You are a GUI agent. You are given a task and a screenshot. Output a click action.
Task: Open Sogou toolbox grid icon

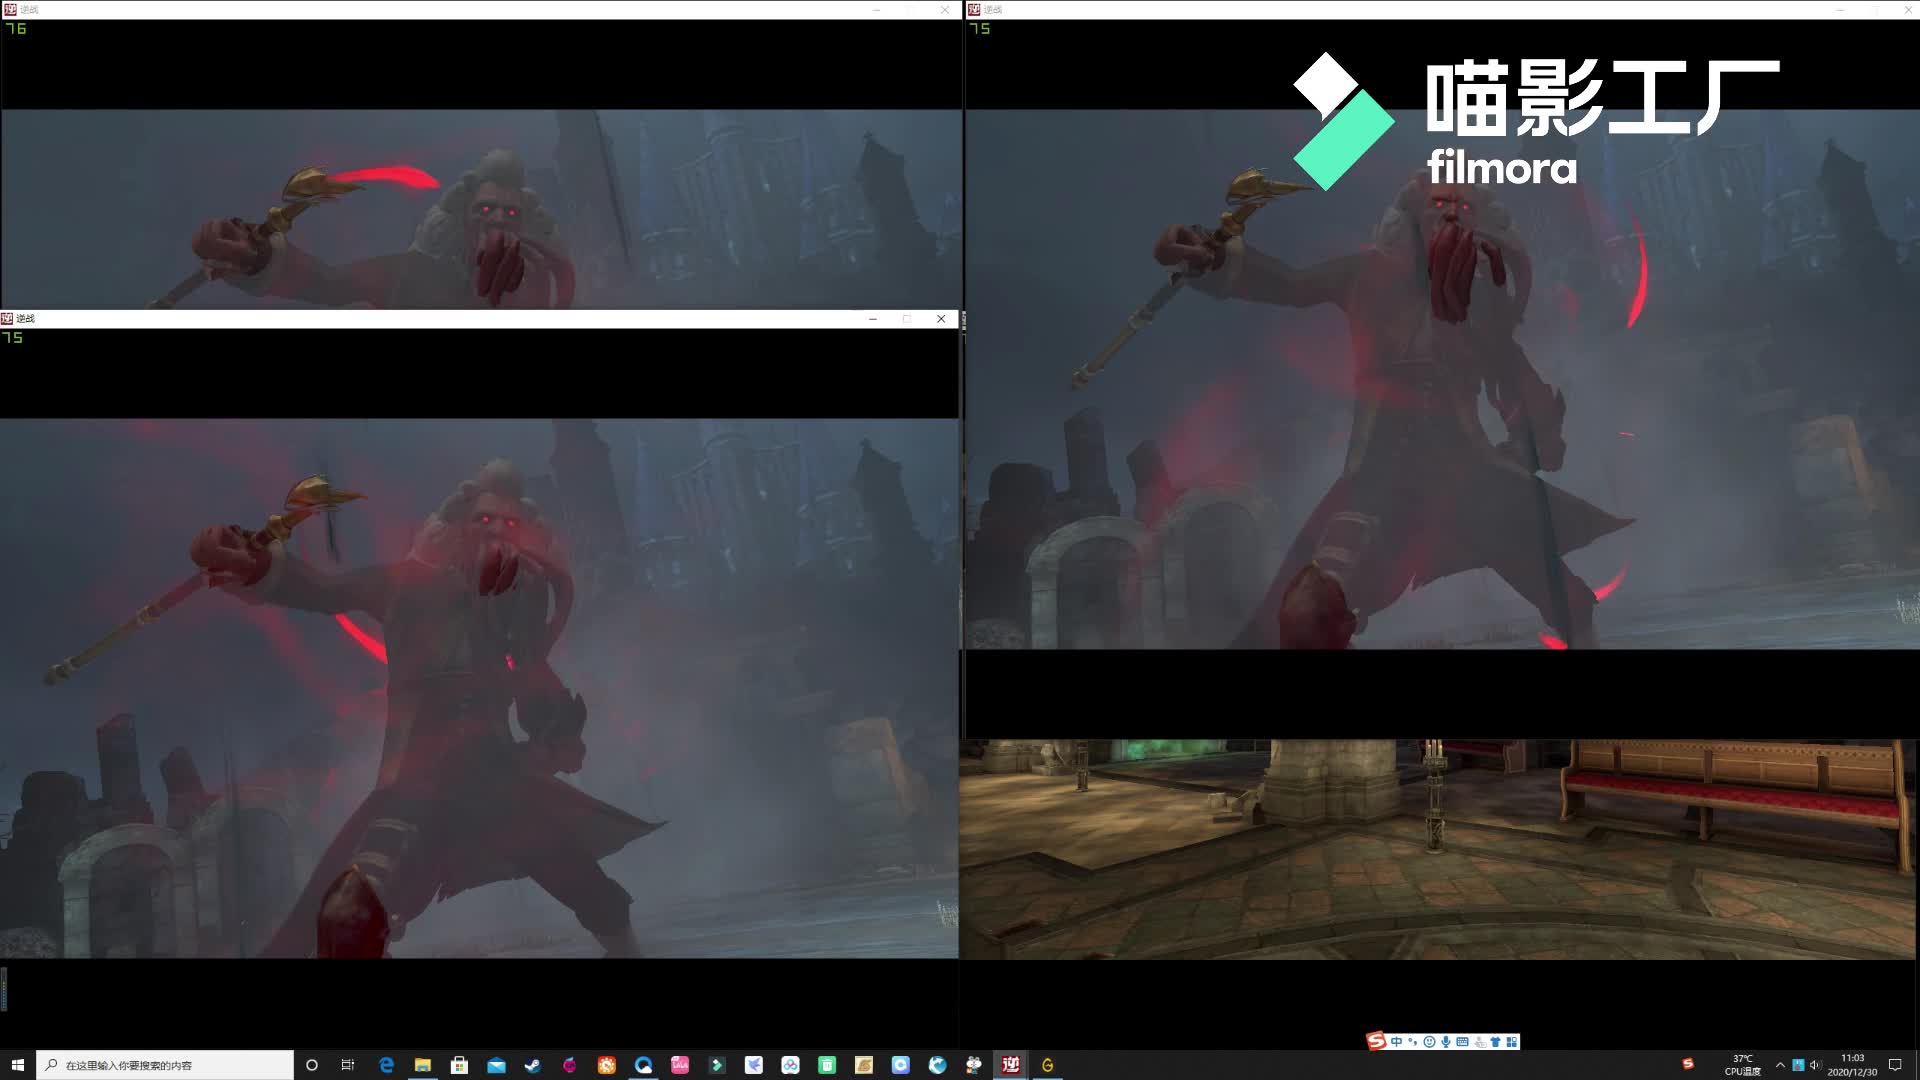pyautogui.click(x=1512, y=1042)
